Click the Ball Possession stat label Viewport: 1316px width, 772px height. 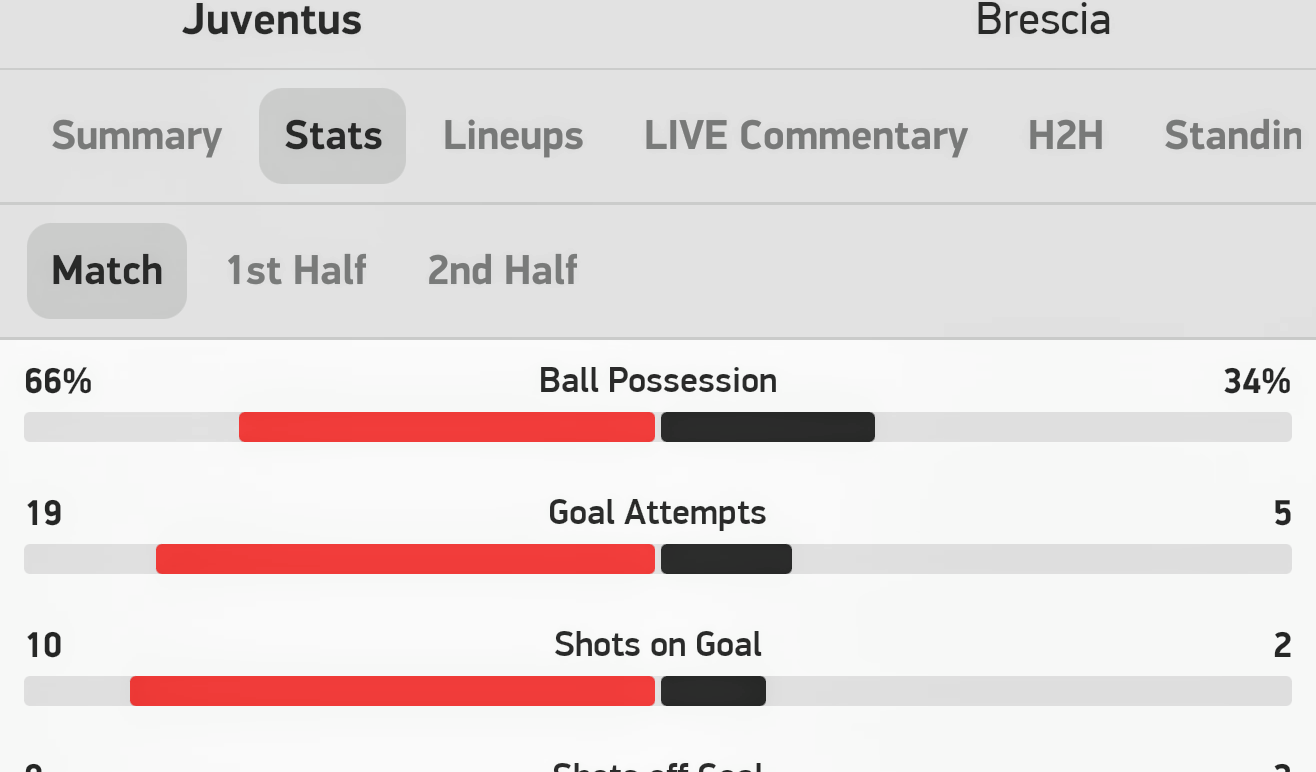pos(658,381)
